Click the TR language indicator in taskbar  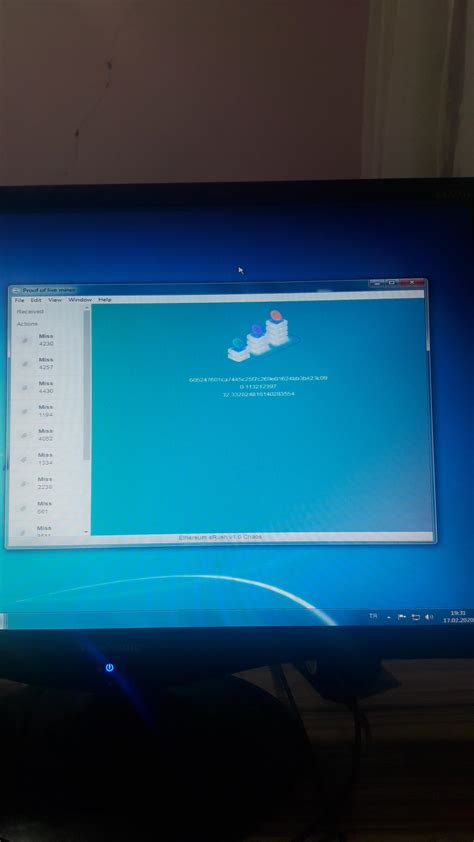point(373,616)
